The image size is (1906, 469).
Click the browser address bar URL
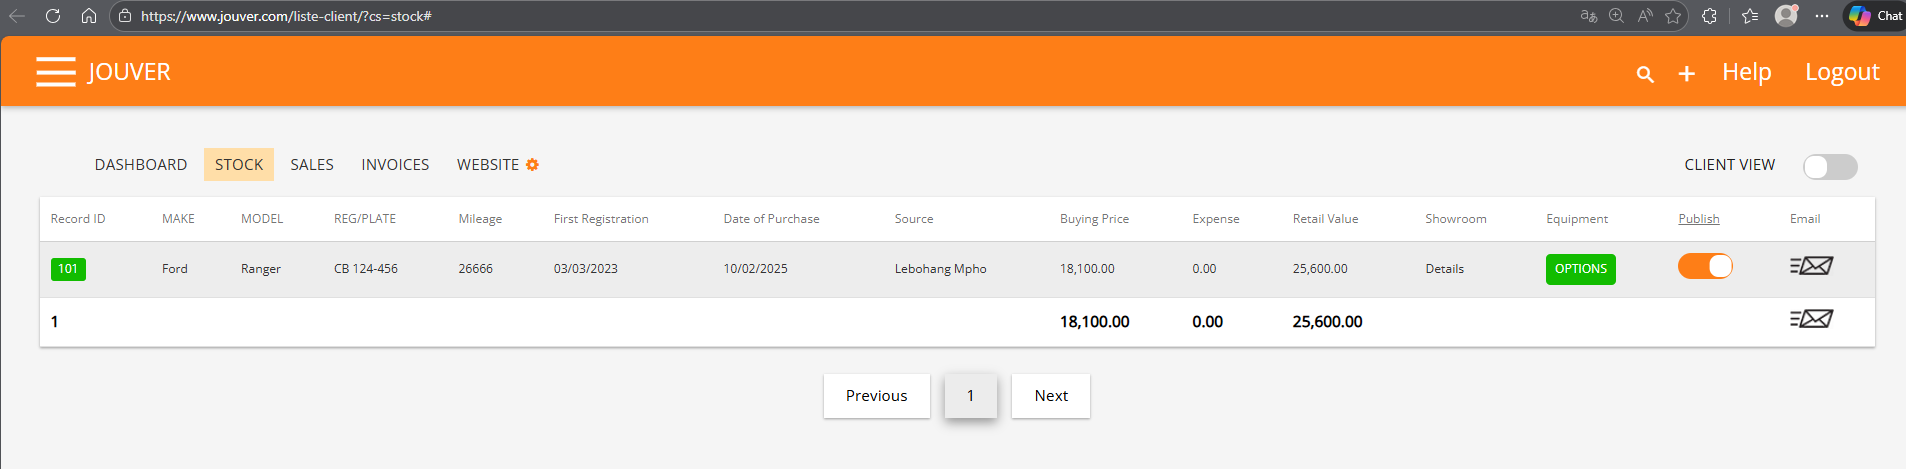tap(286, 16)
